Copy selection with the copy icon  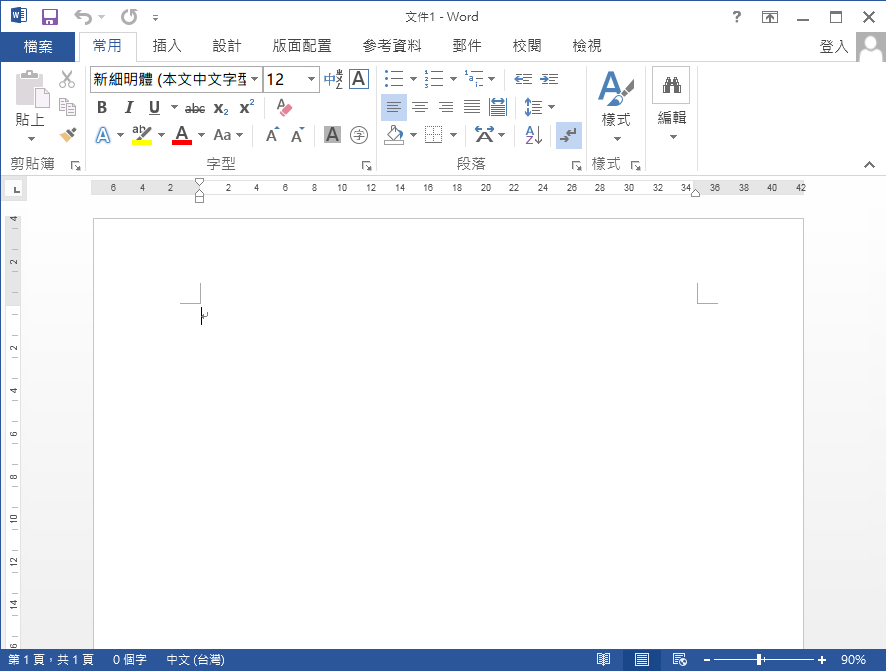tap(67, 107)
